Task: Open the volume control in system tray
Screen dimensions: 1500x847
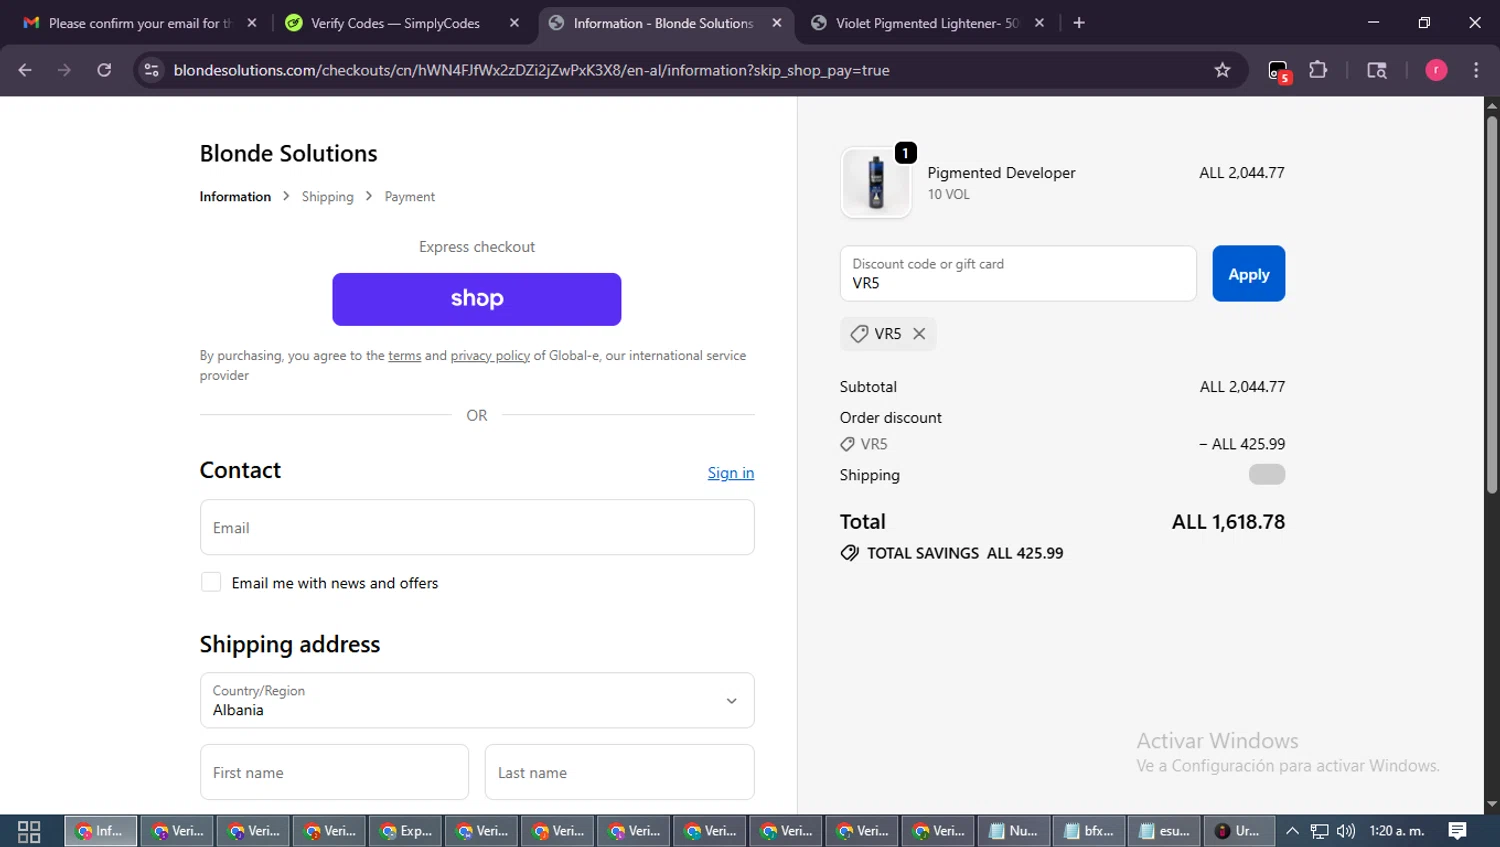Action: (1346, 831)
